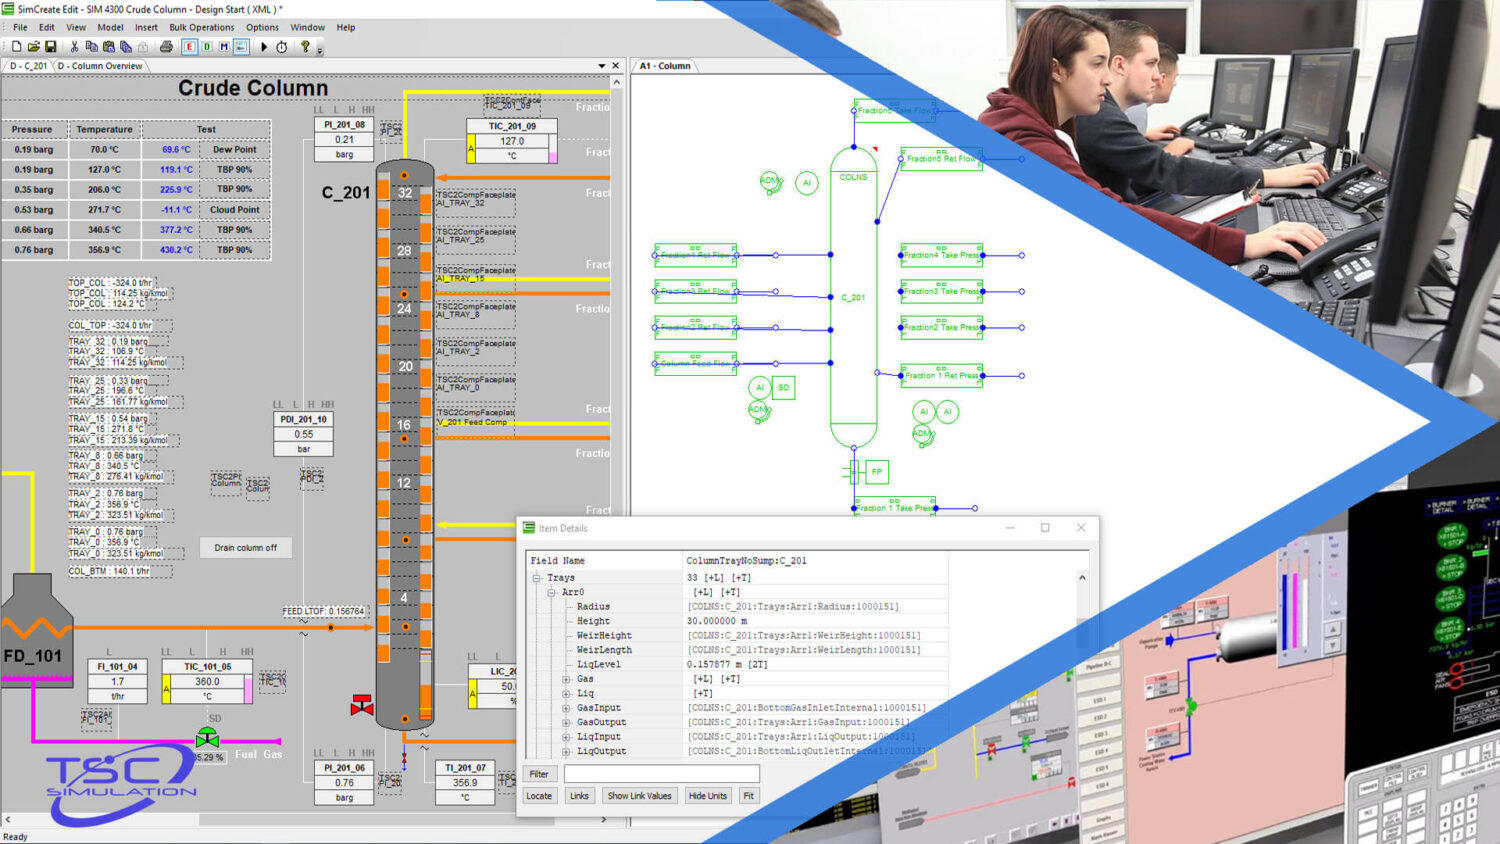Click the Fit button
This screenshot has height=844, width=1500.
click(749, 796)
